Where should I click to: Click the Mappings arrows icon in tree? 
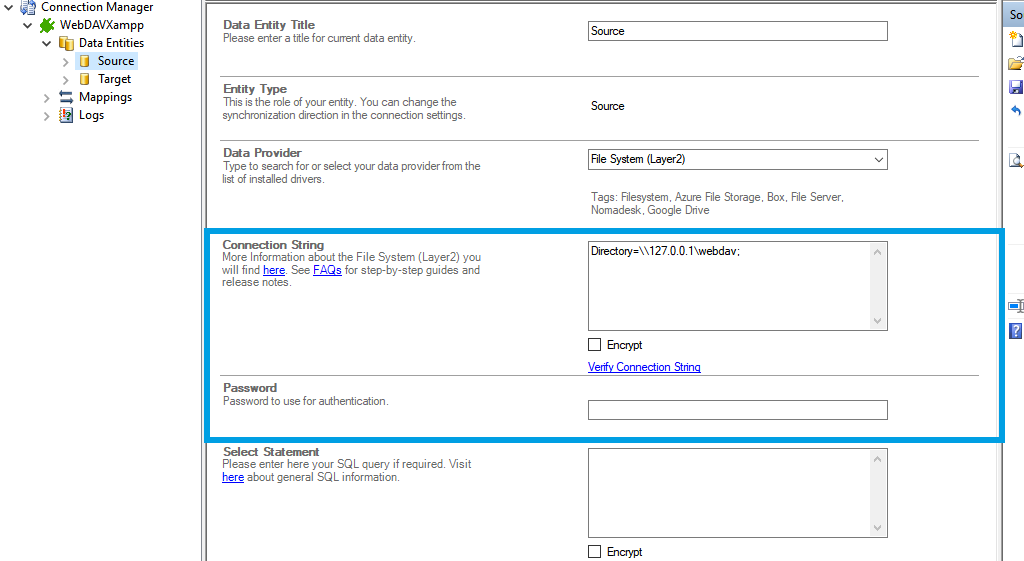(x=66, y=97)
